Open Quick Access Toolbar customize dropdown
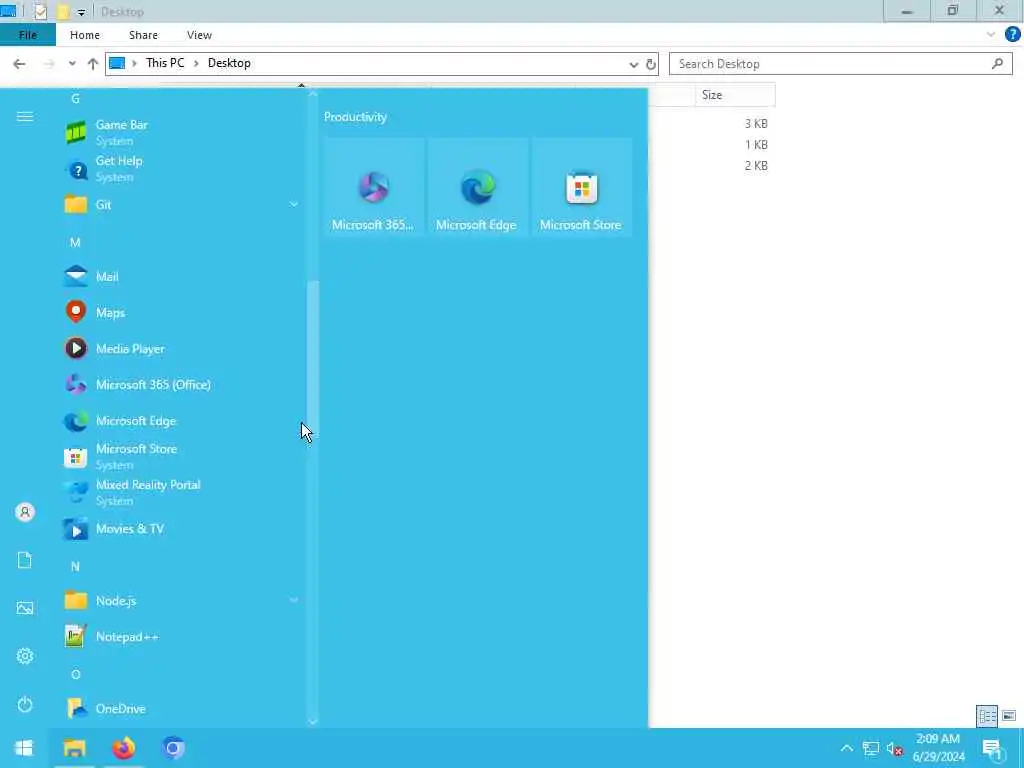This screenshot has height=768, width=1024. (x=81, y=12)
